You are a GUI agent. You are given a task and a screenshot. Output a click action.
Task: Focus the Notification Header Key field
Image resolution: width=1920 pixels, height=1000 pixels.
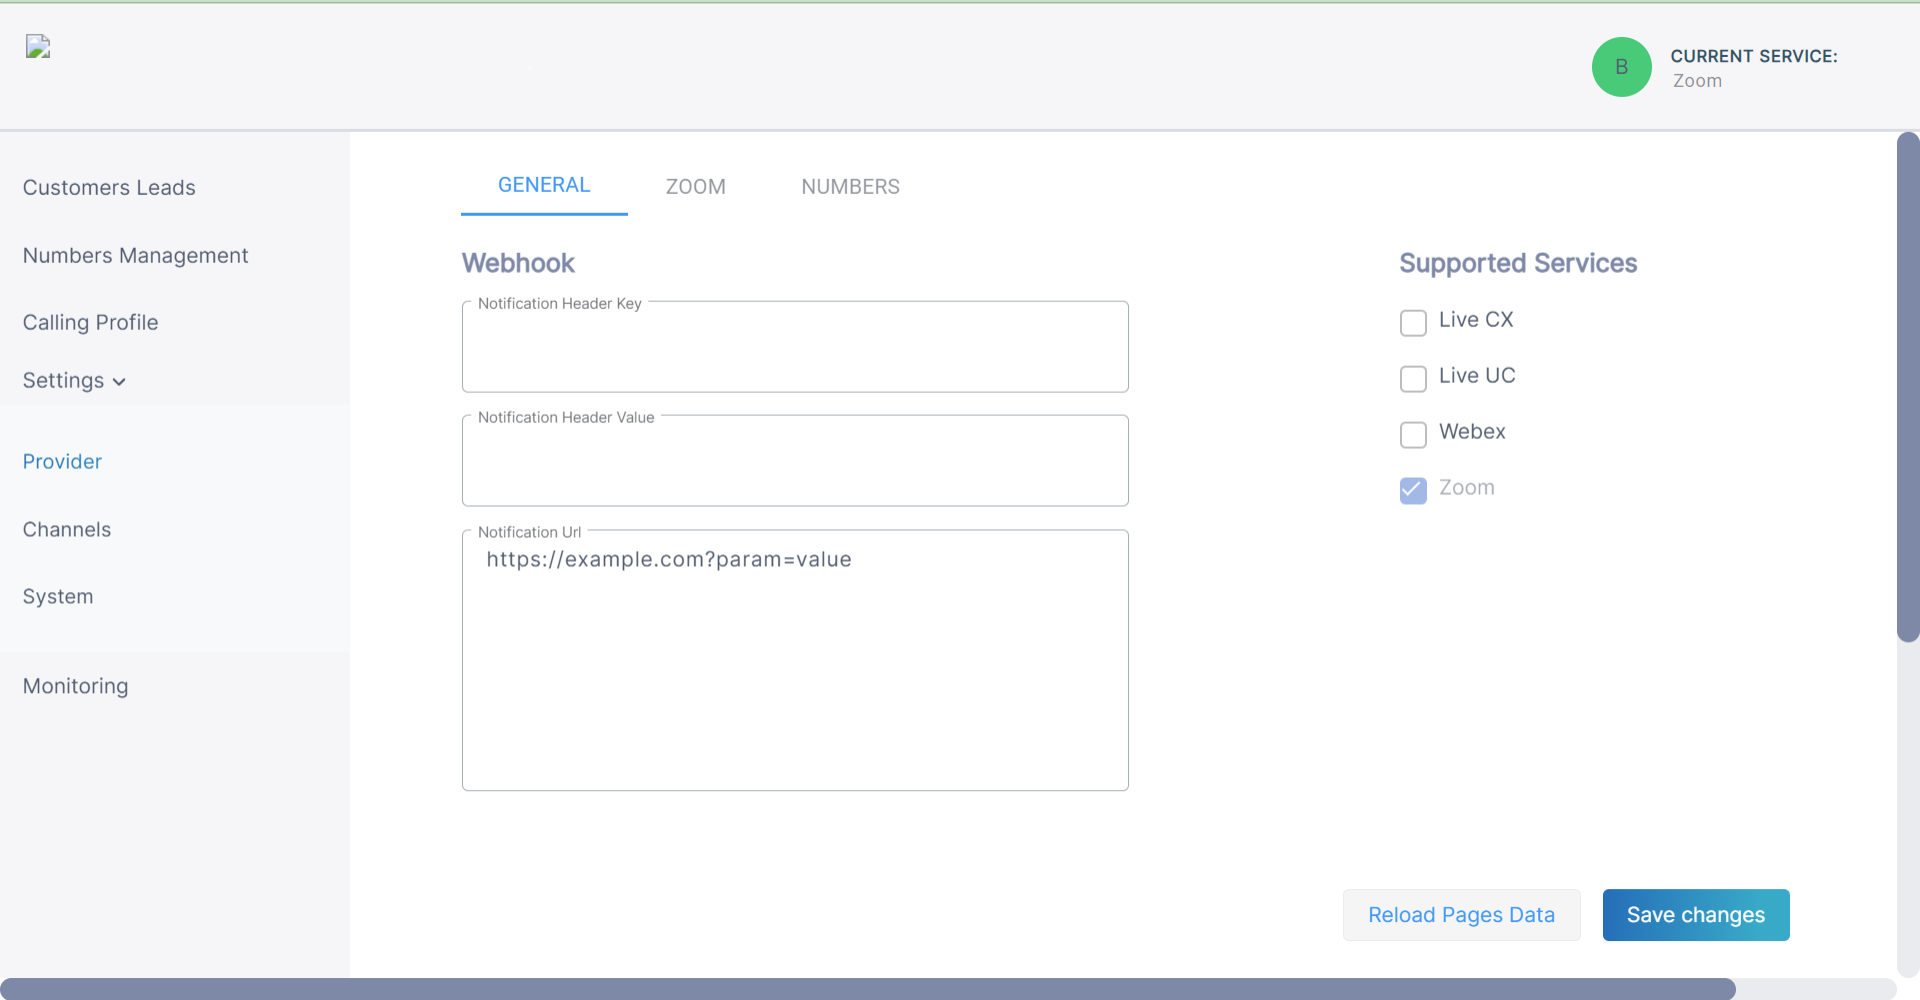[x=795, y=350]
